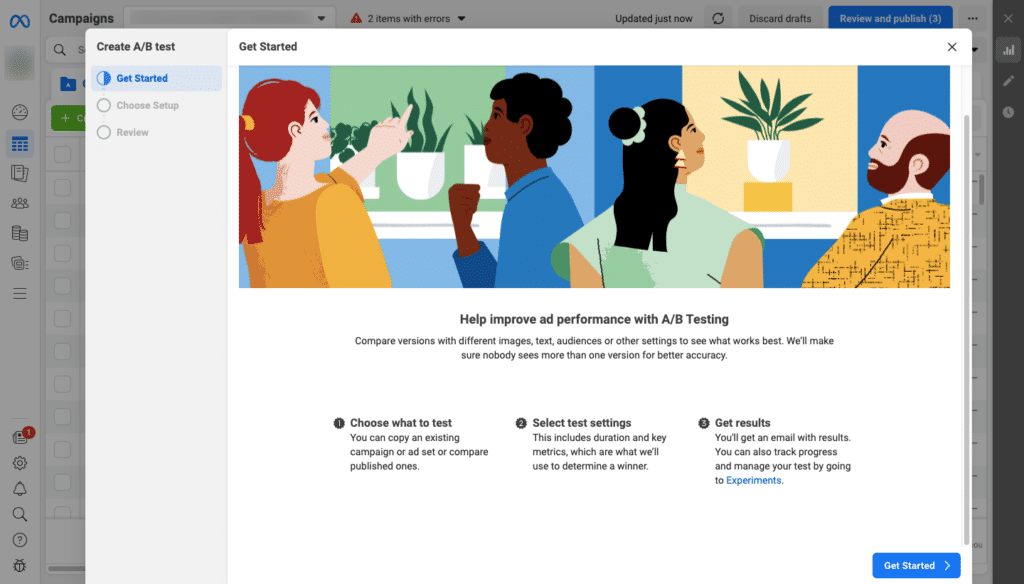This screenshot has height=584, width=1024.
Task: Click the red error warning triangle icon
Action: (x=356, y=18)
